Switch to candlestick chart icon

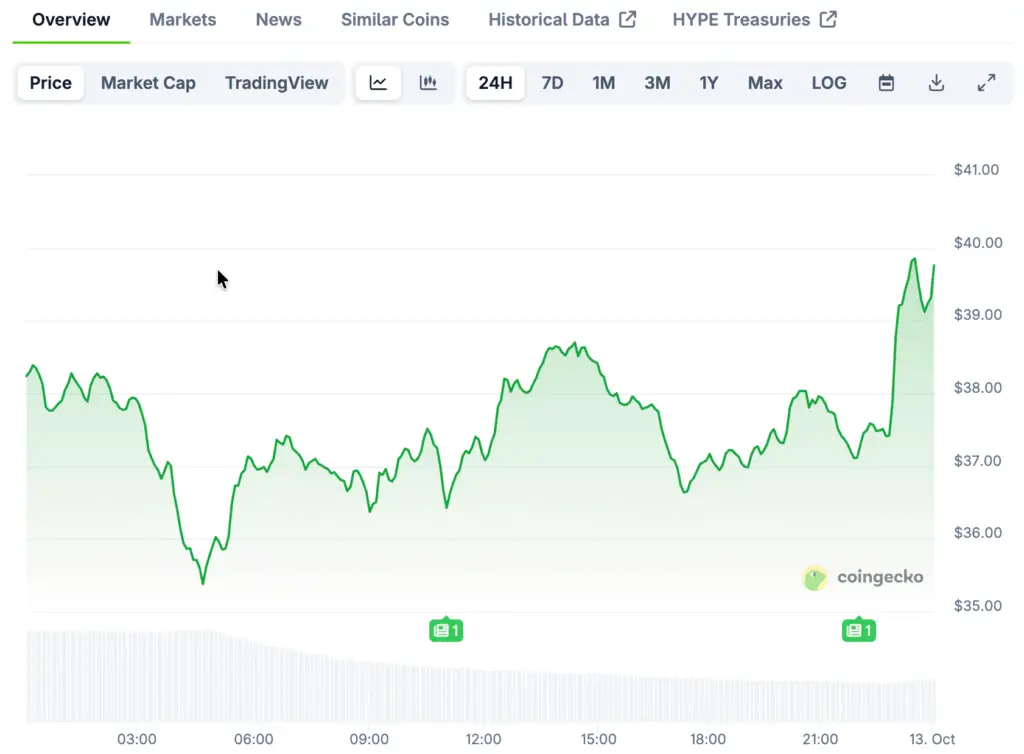428,83
